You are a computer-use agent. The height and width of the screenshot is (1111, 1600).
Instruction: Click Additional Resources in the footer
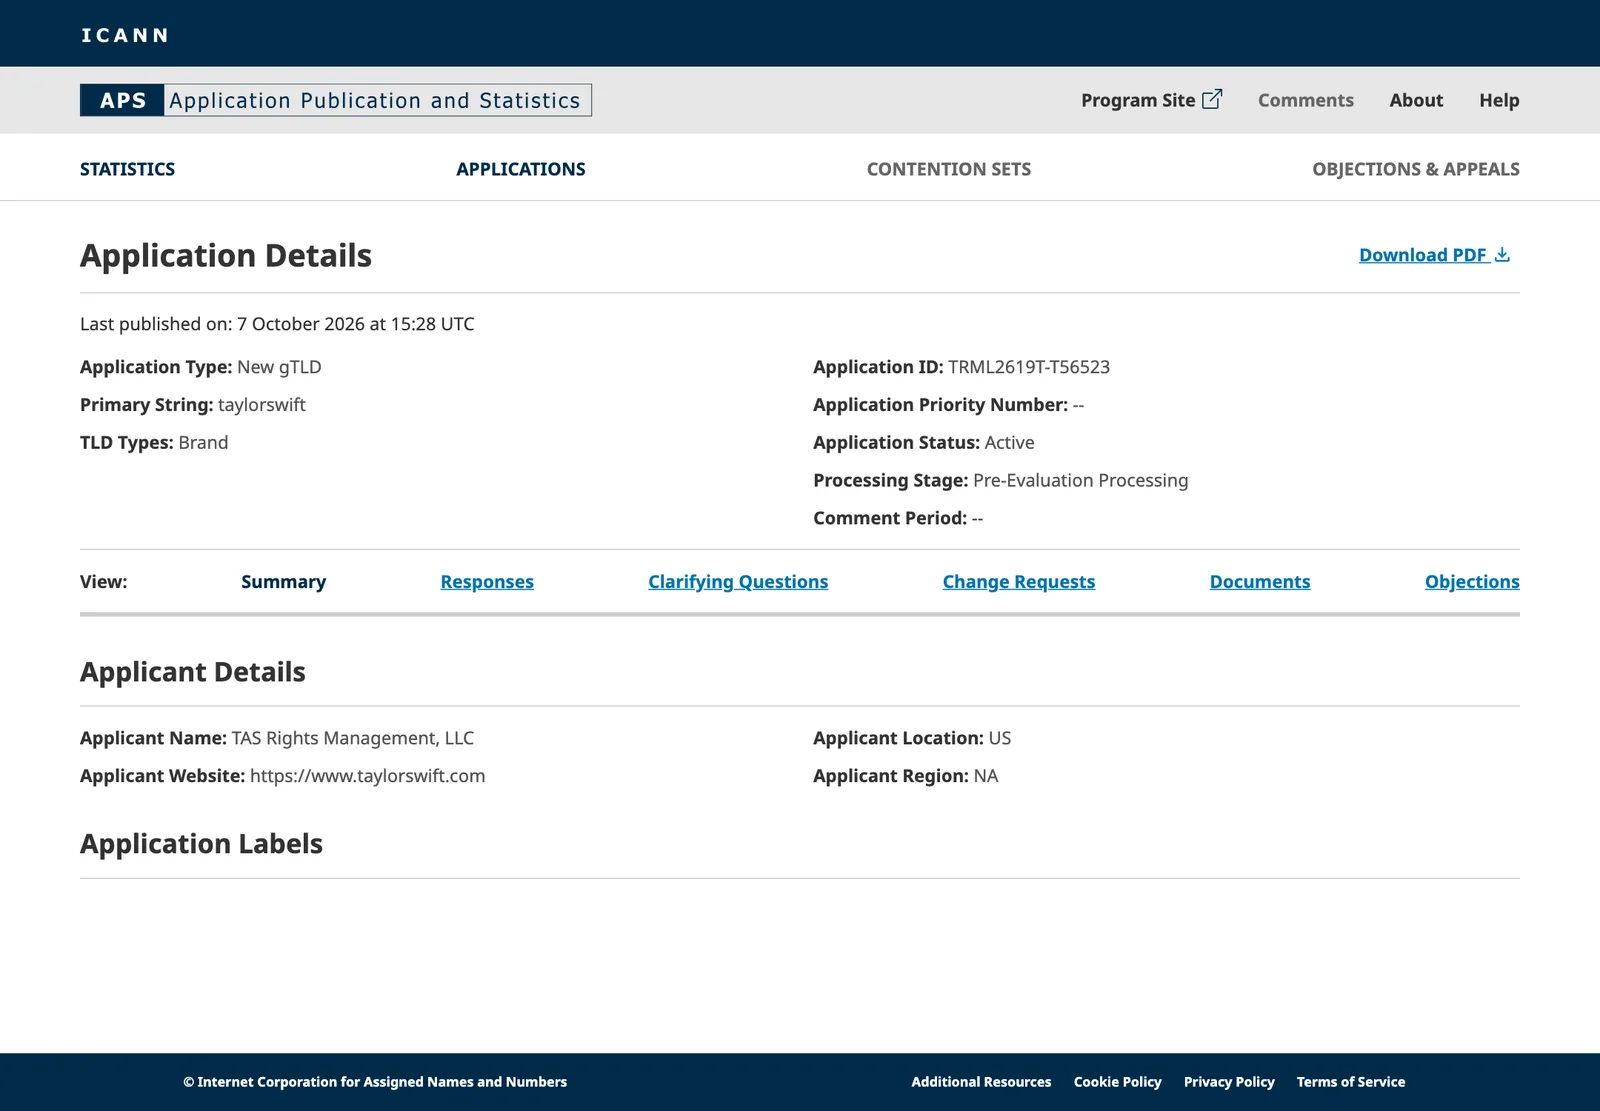coord(981,1082)
